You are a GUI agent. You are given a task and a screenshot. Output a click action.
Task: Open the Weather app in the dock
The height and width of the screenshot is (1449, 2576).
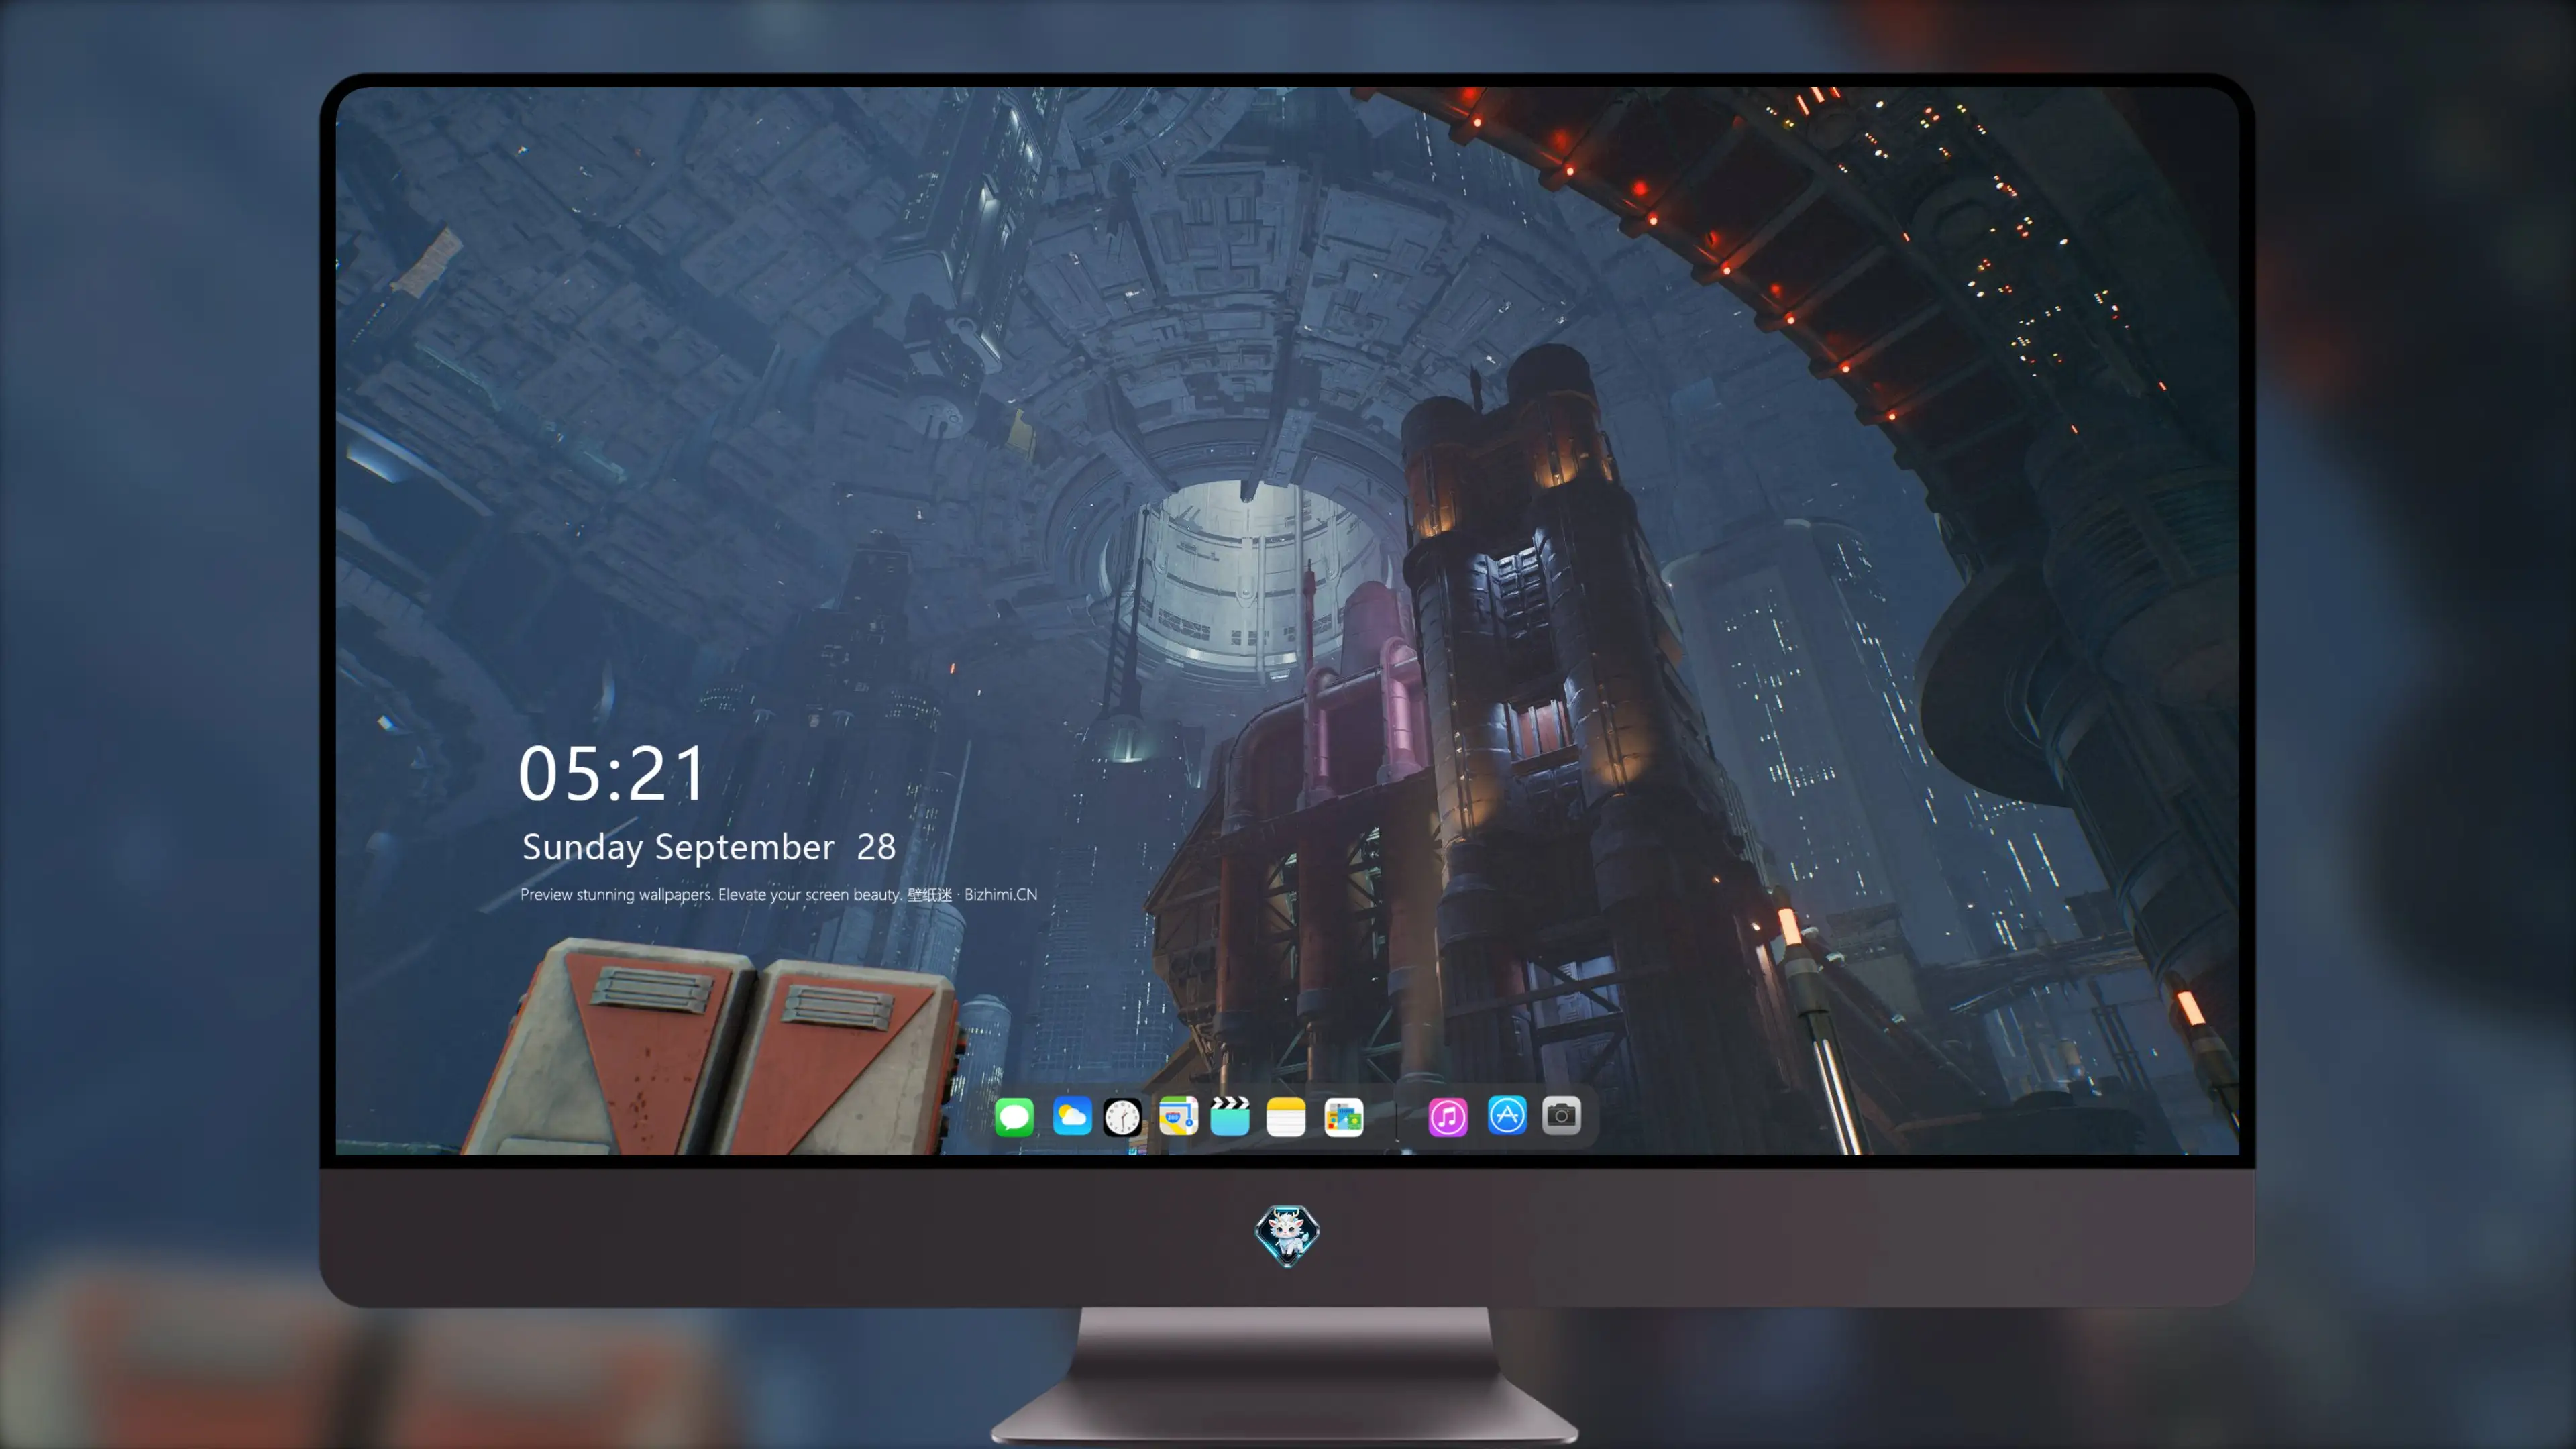pos(1072,1116)
